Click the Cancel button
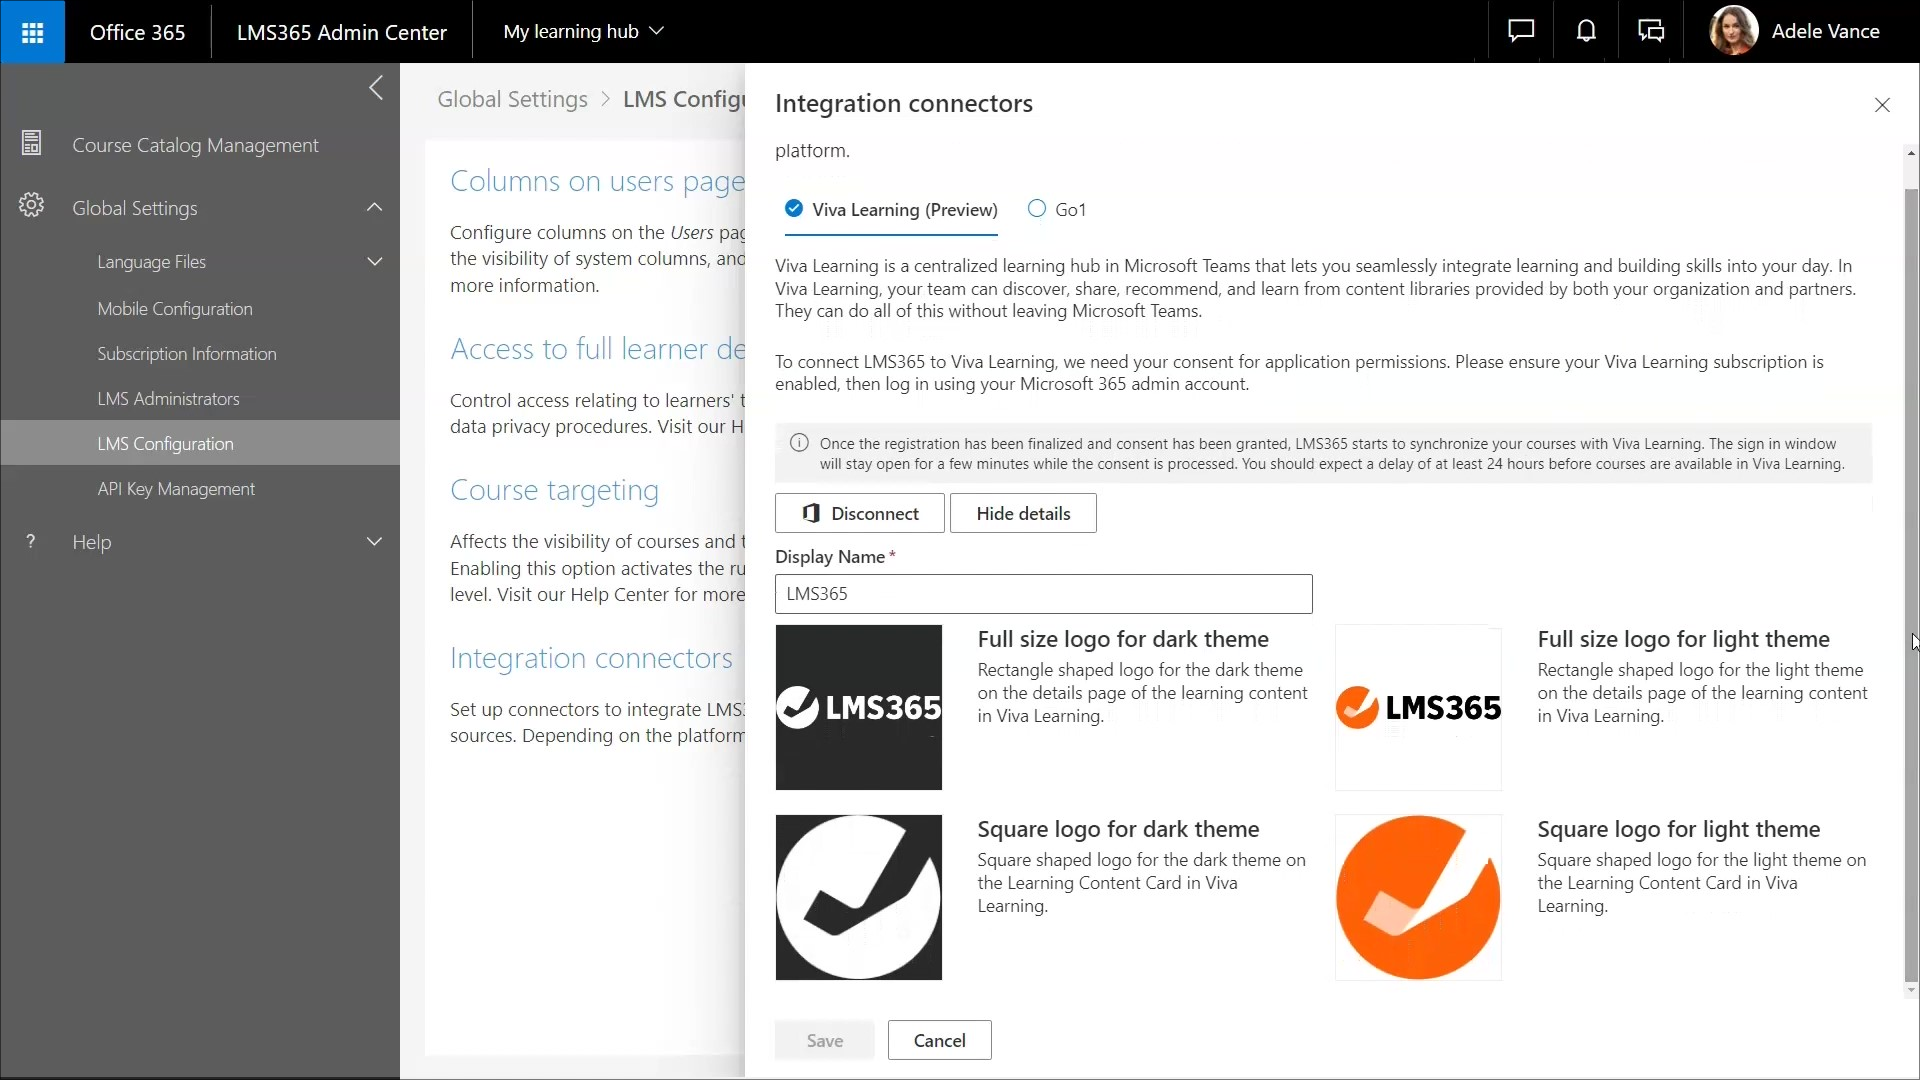 (x=939, y=1040)
